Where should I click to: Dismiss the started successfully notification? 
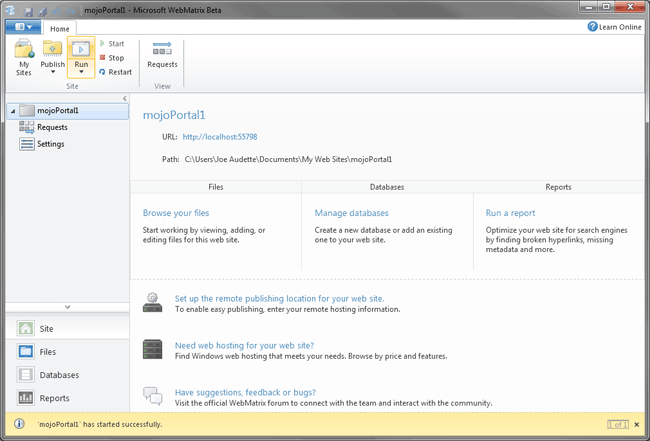click(639, 425)
